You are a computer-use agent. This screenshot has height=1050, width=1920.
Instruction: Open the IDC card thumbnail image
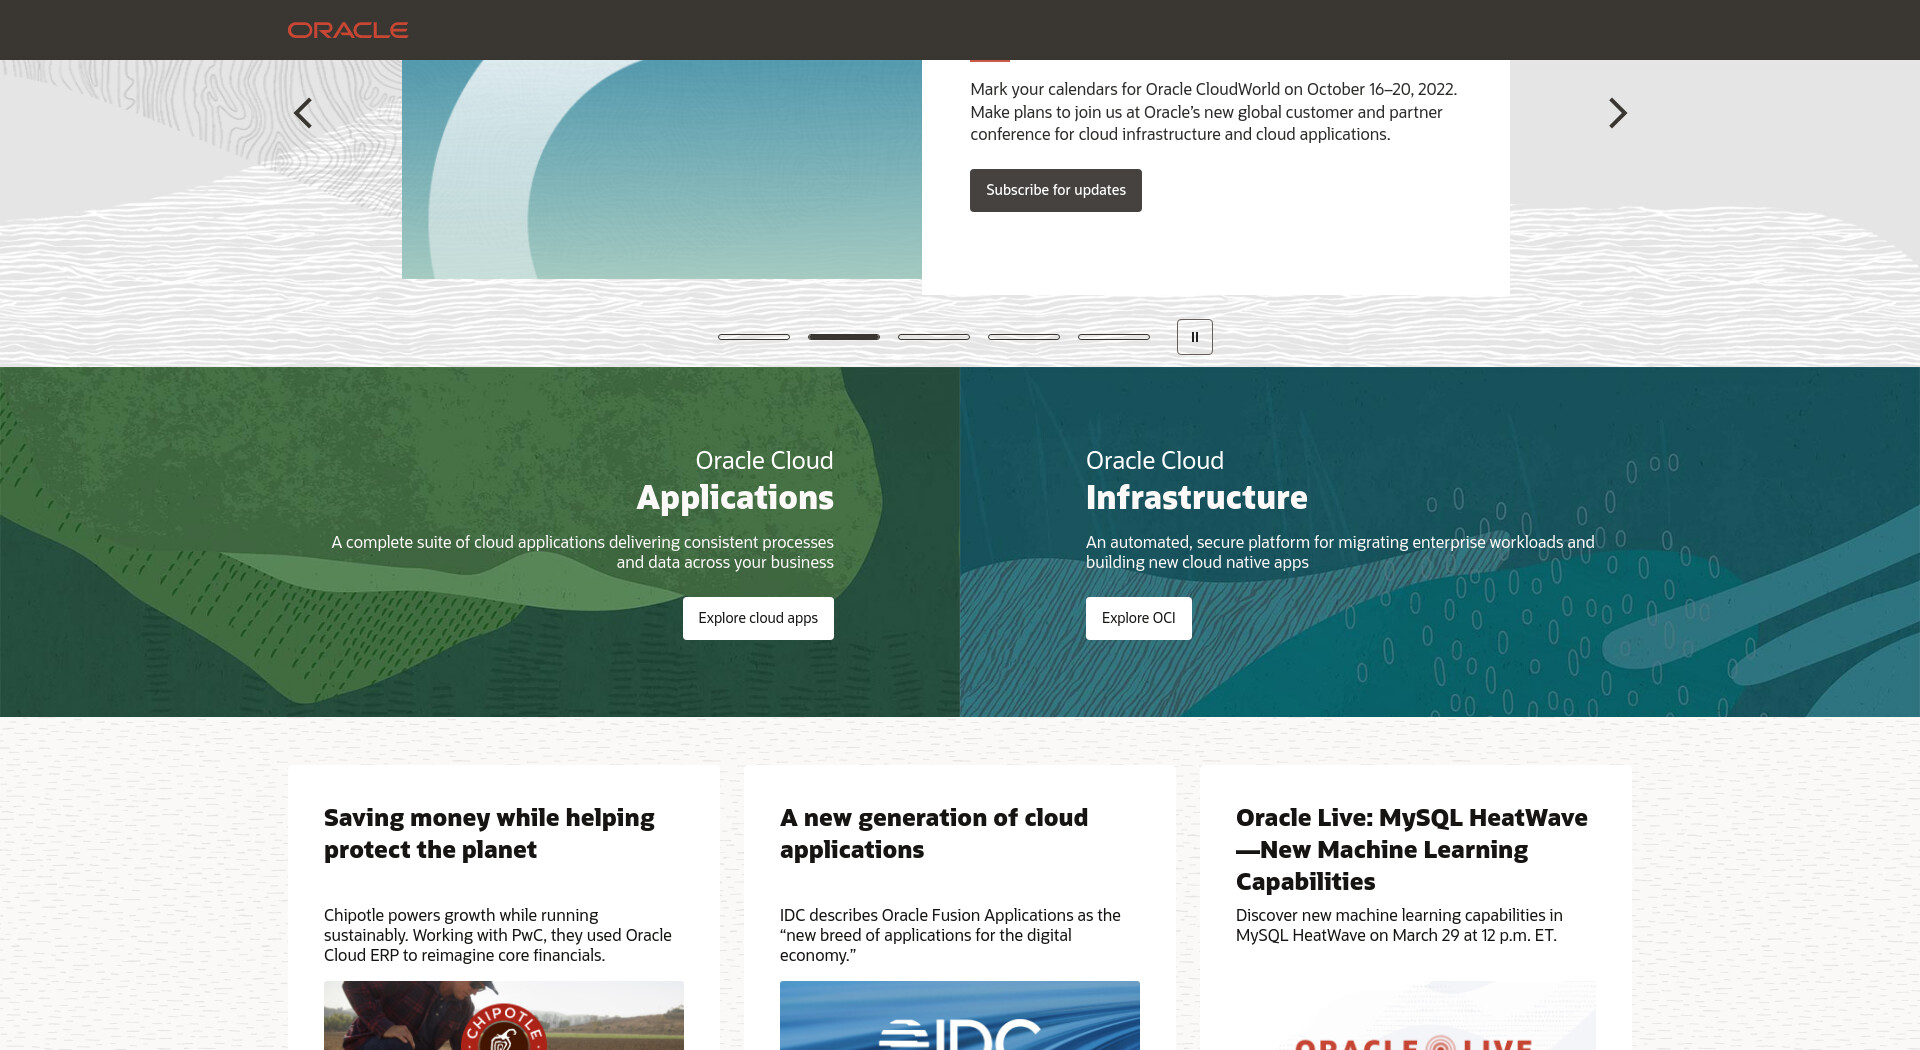point(960,1015)
